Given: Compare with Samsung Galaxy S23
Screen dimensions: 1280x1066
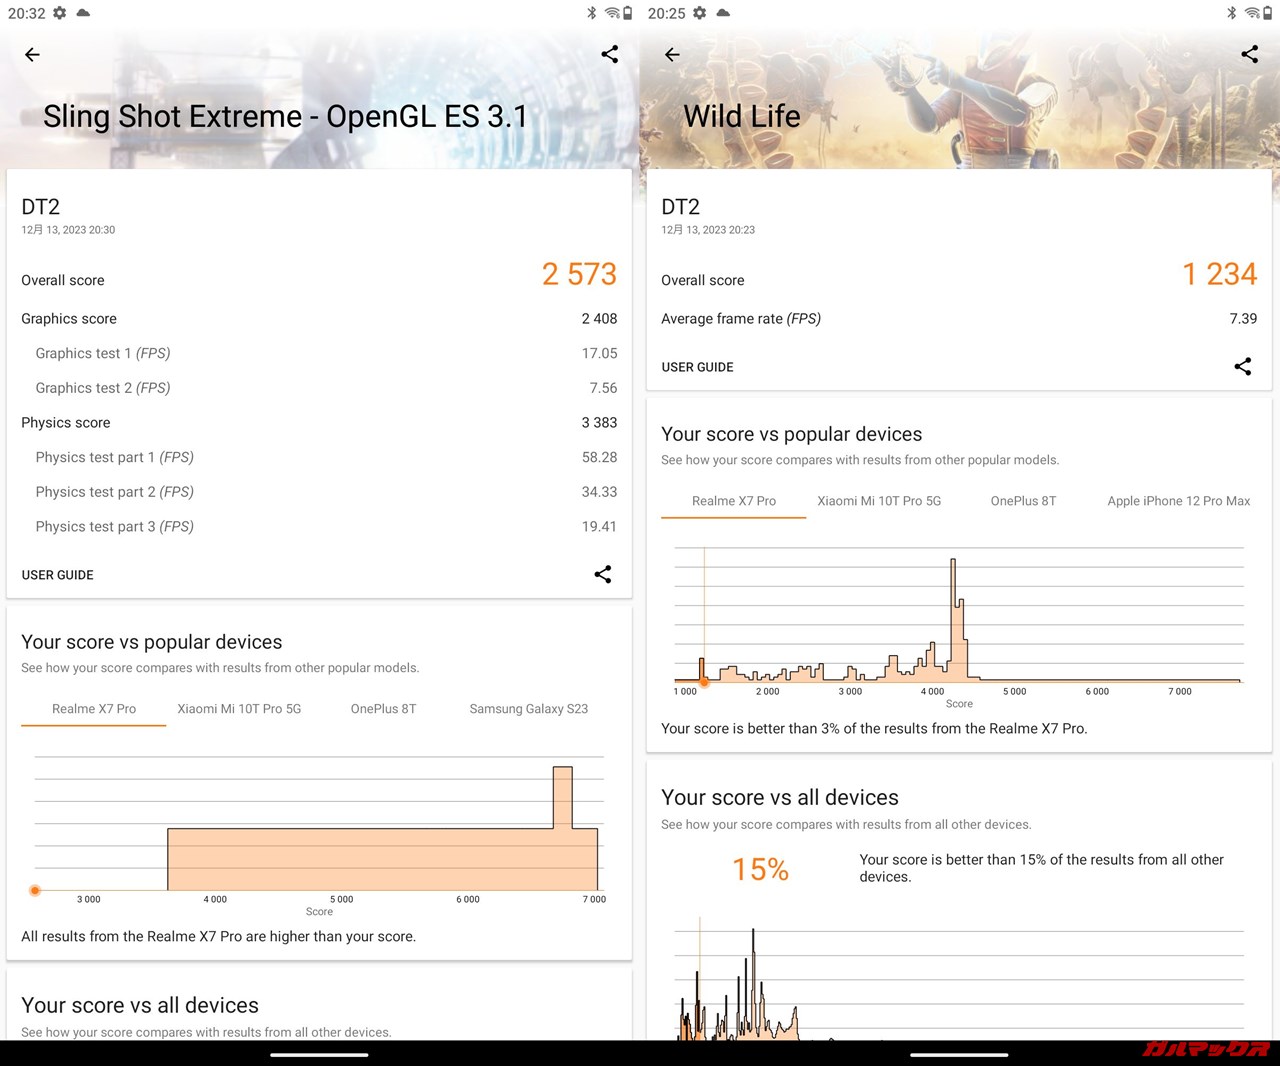Looking at the screenshot, I should [x=528, y=709].
